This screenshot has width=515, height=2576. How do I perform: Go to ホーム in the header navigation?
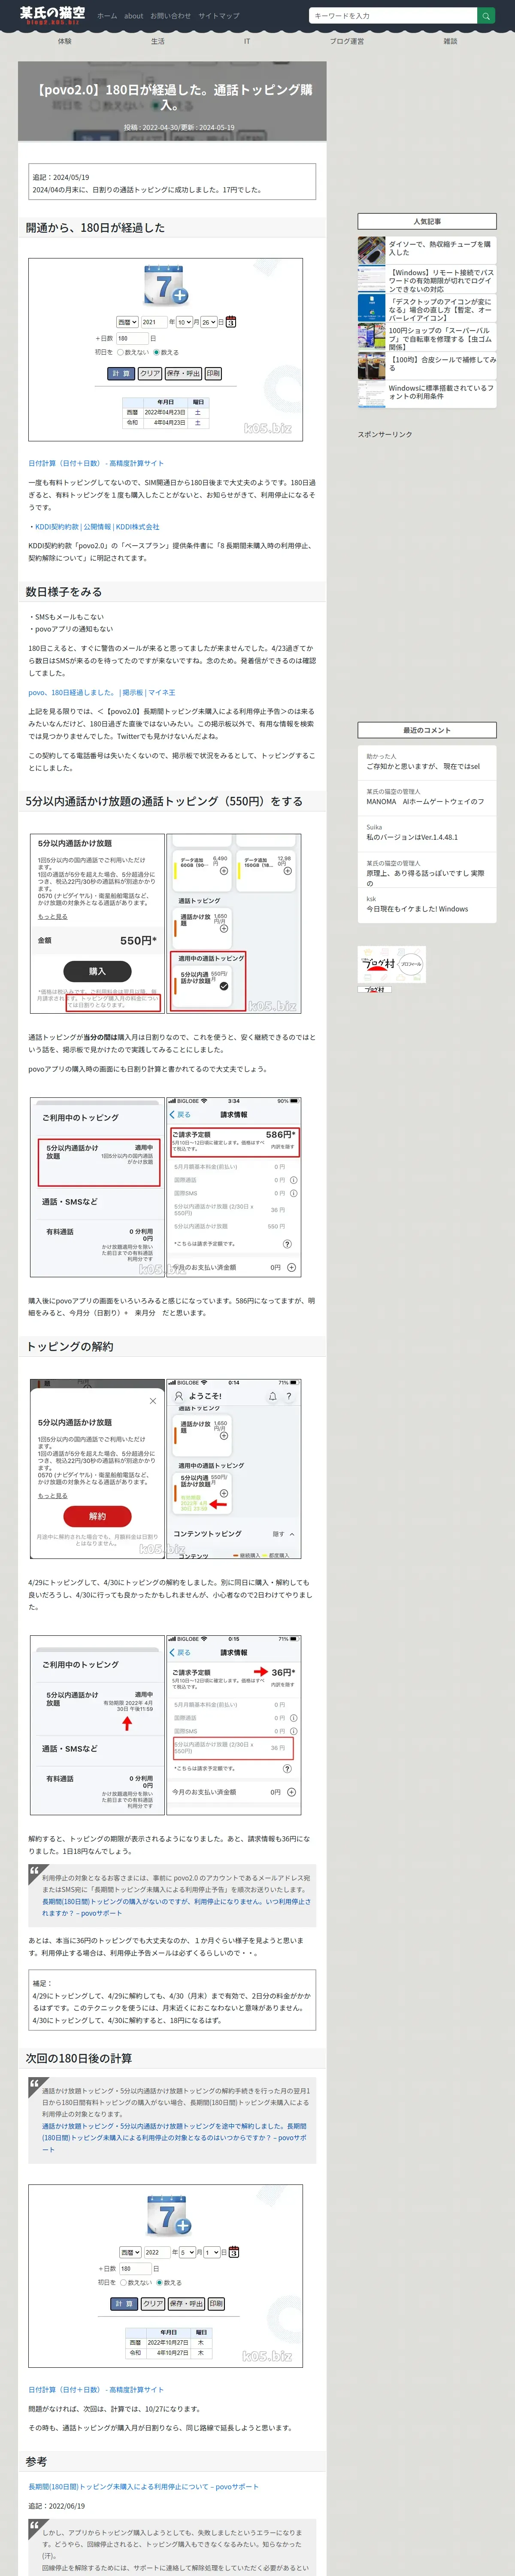click(107, 16)
